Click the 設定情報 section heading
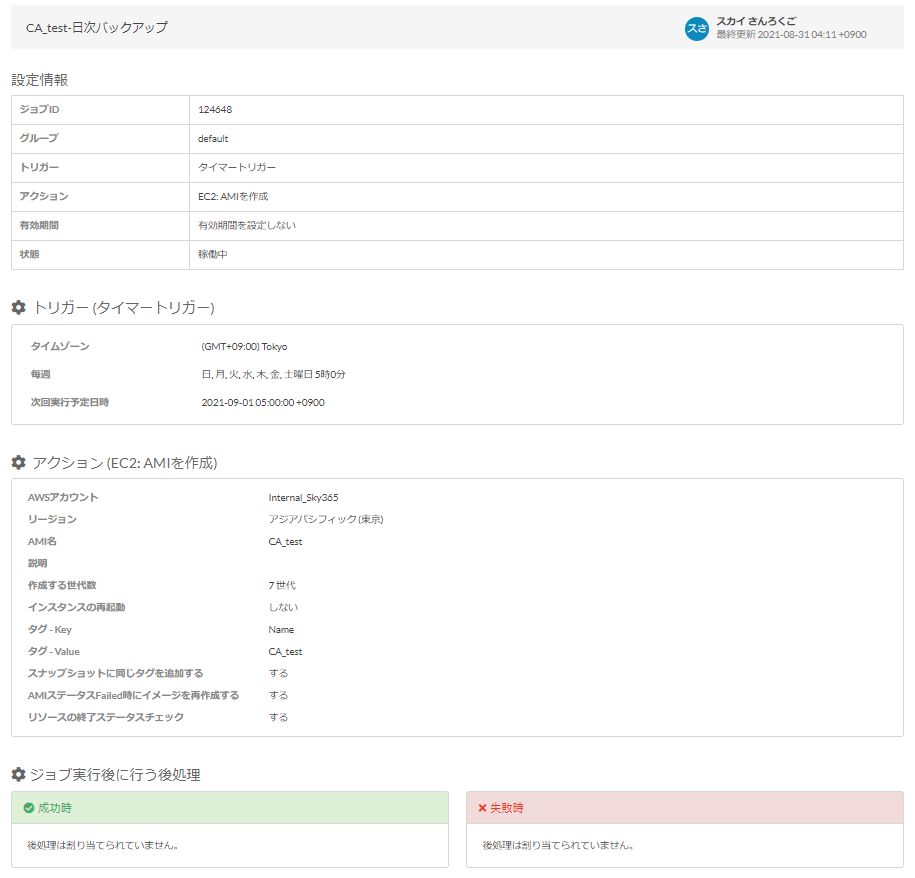Image resolution: width=915 pixels, height=878 pixels. click(40, 80)
